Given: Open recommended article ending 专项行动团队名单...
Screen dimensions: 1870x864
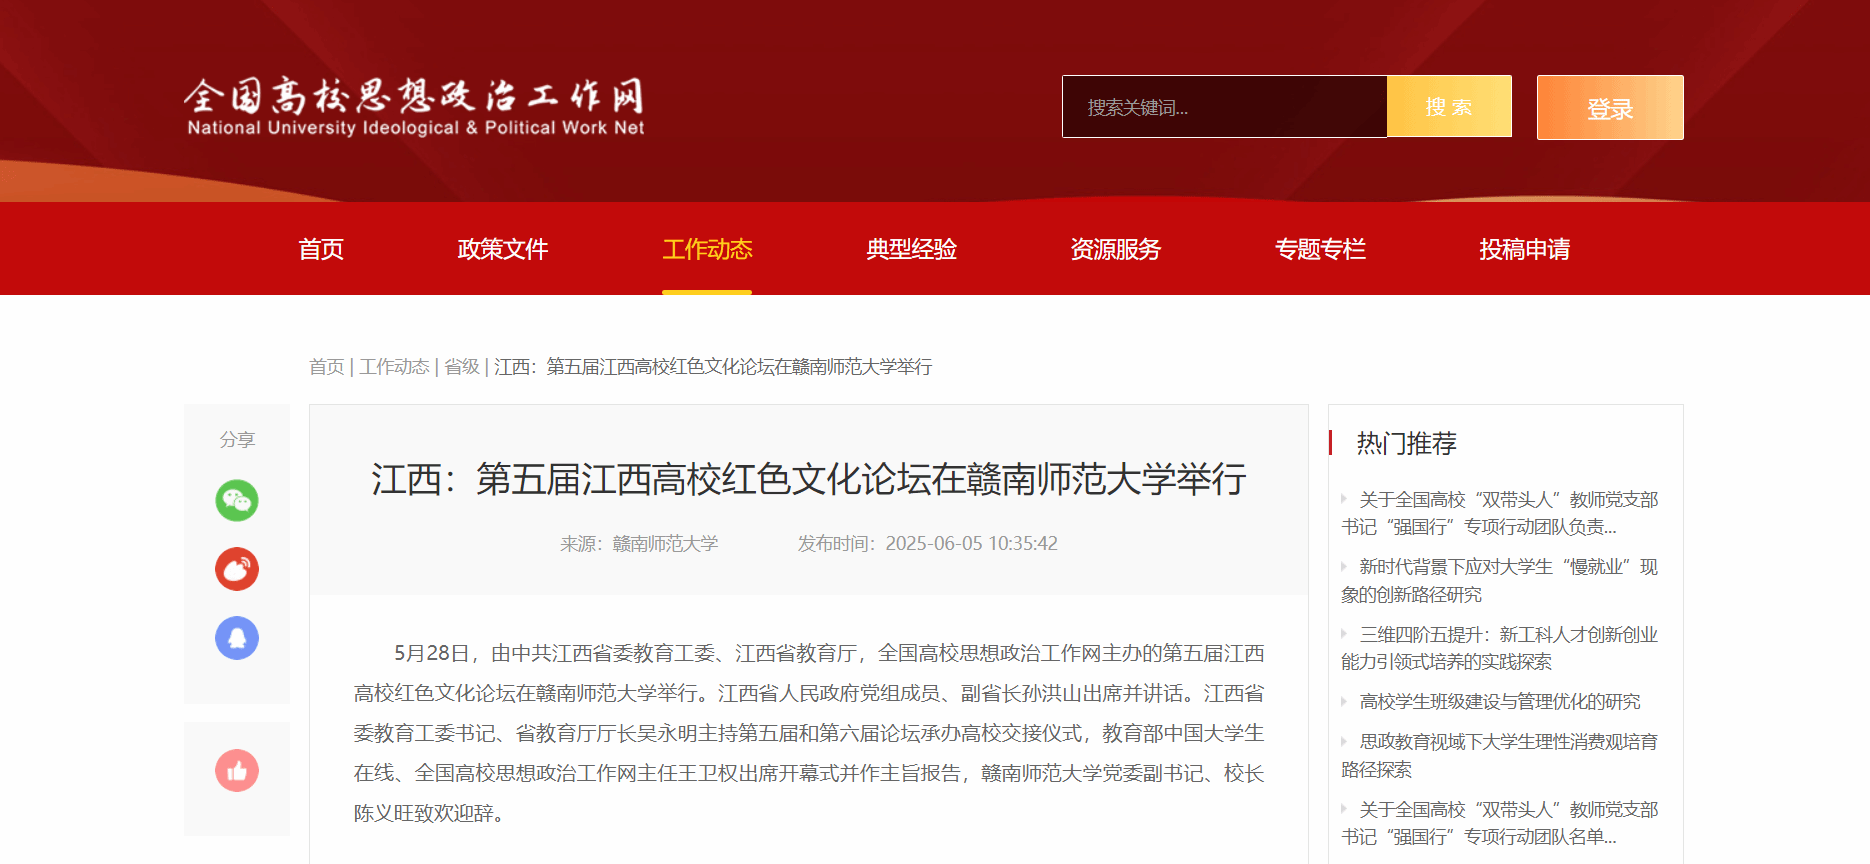Looking at the screenshot, I should pos(1499,823).
